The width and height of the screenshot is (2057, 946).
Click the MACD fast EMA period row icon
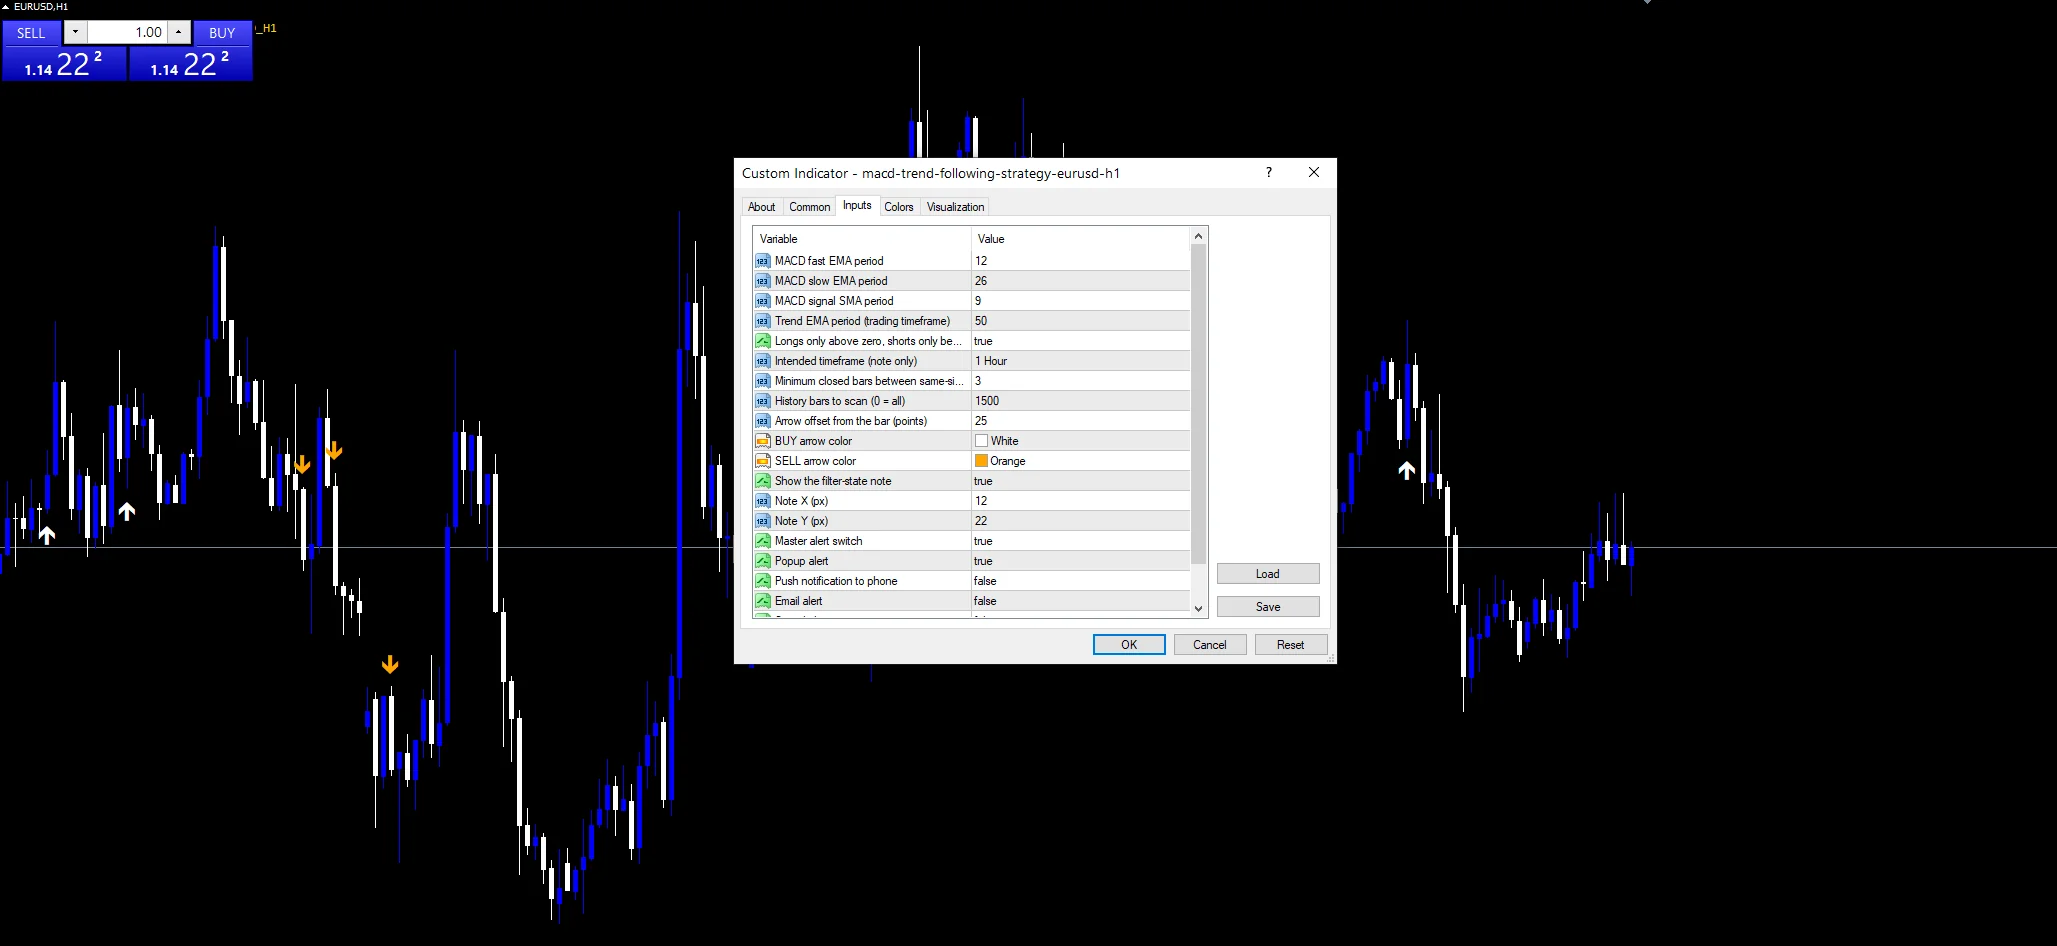[x=763, y=261]
